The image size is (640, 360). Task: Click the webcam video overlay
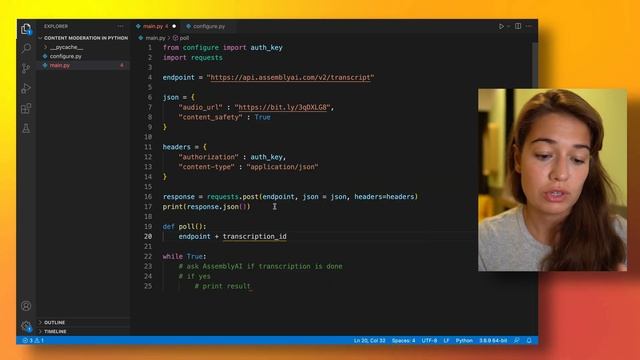[552, 180]
